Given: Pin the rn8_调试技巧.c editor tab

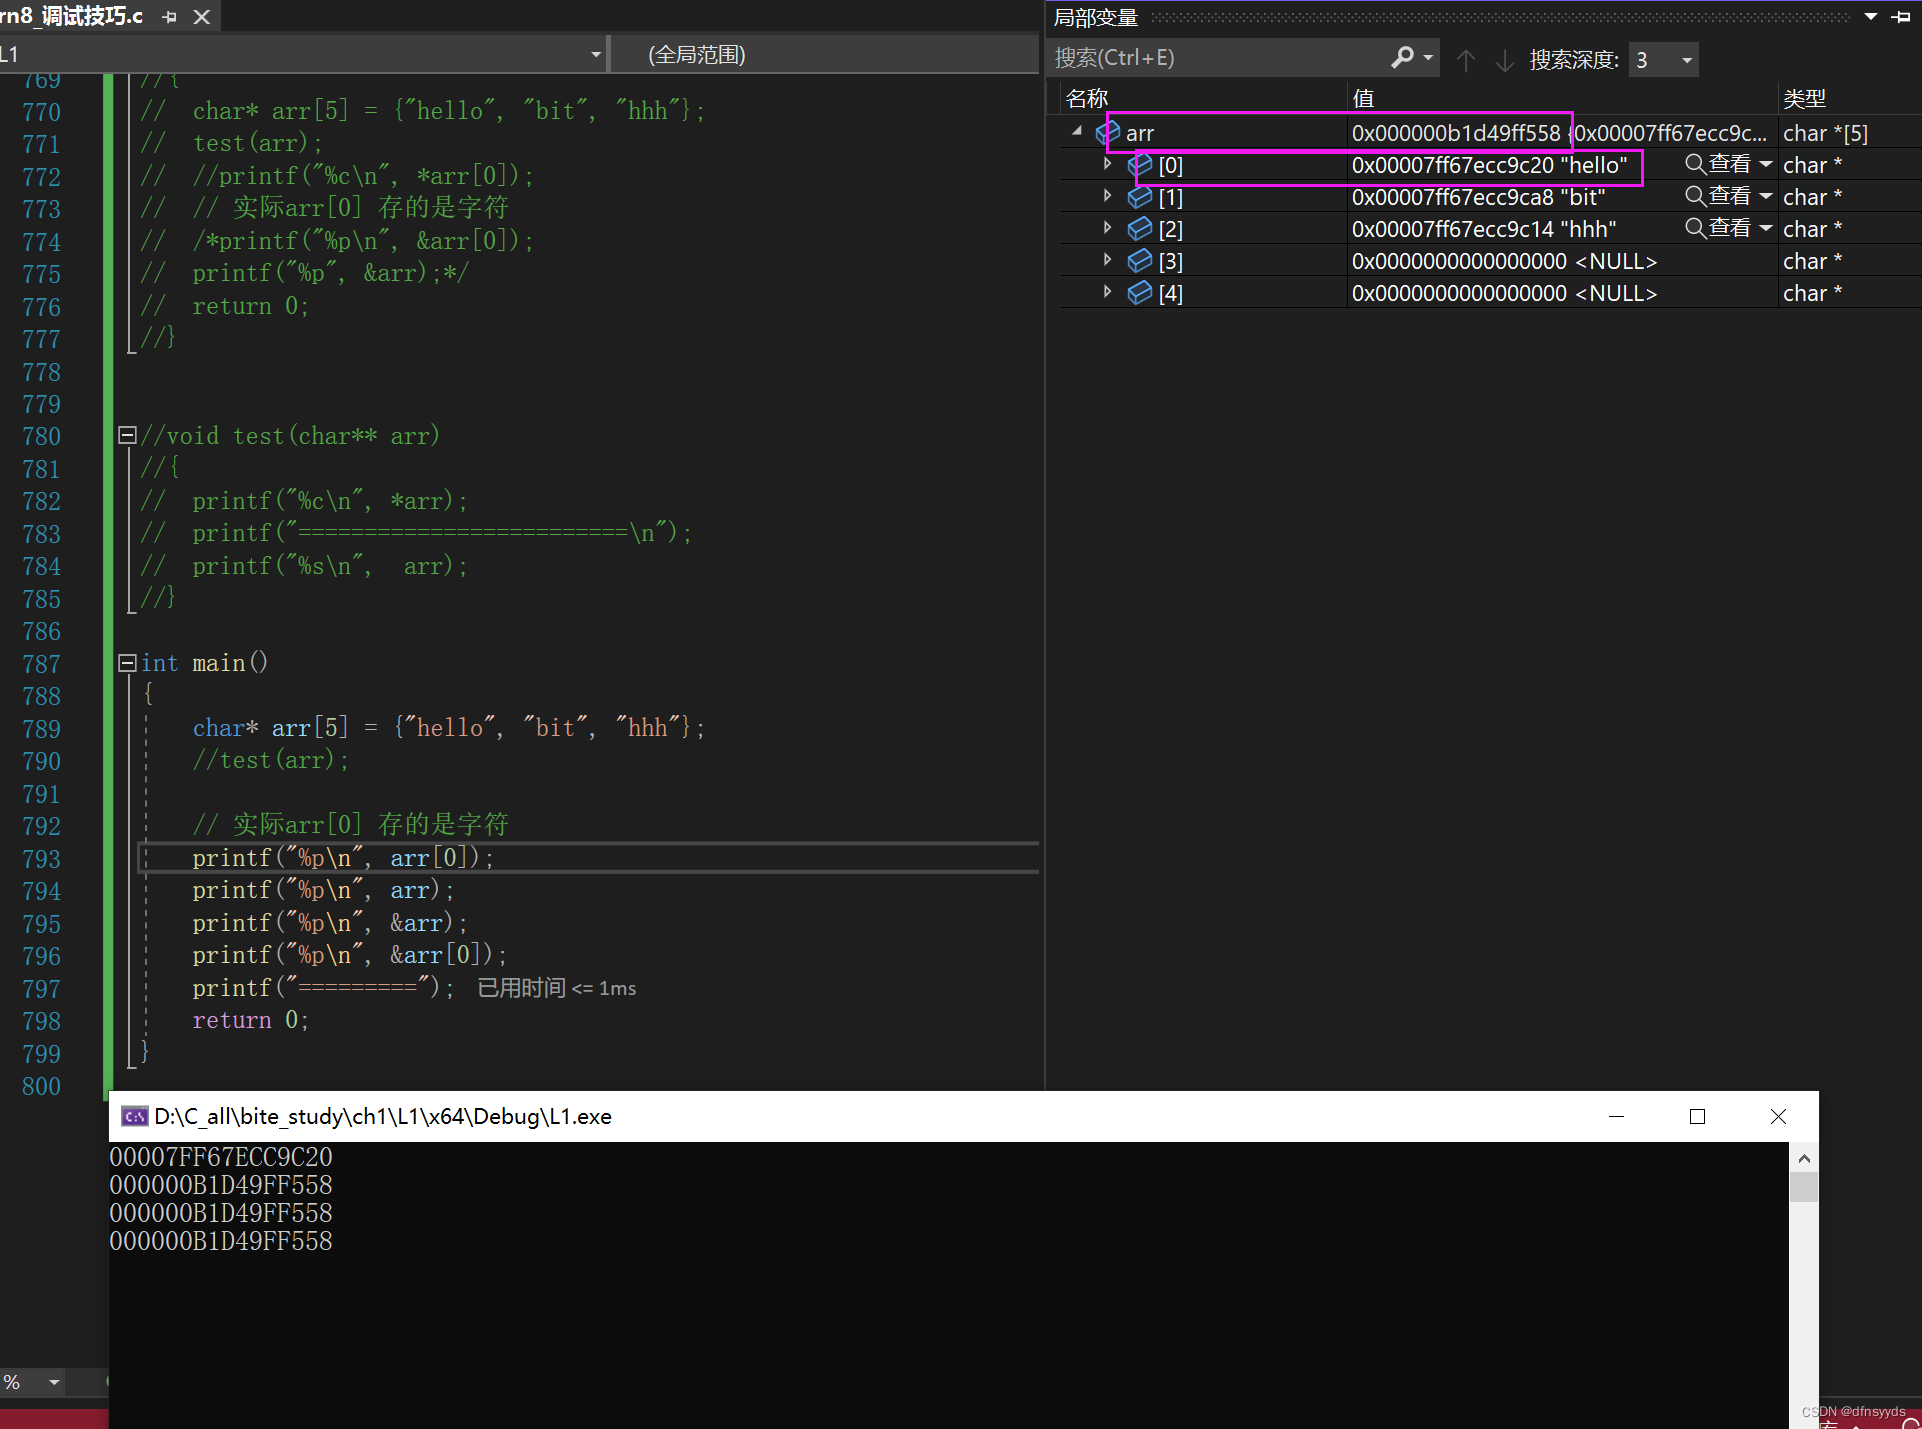Looking at the screenshot, I should [169, 17].
